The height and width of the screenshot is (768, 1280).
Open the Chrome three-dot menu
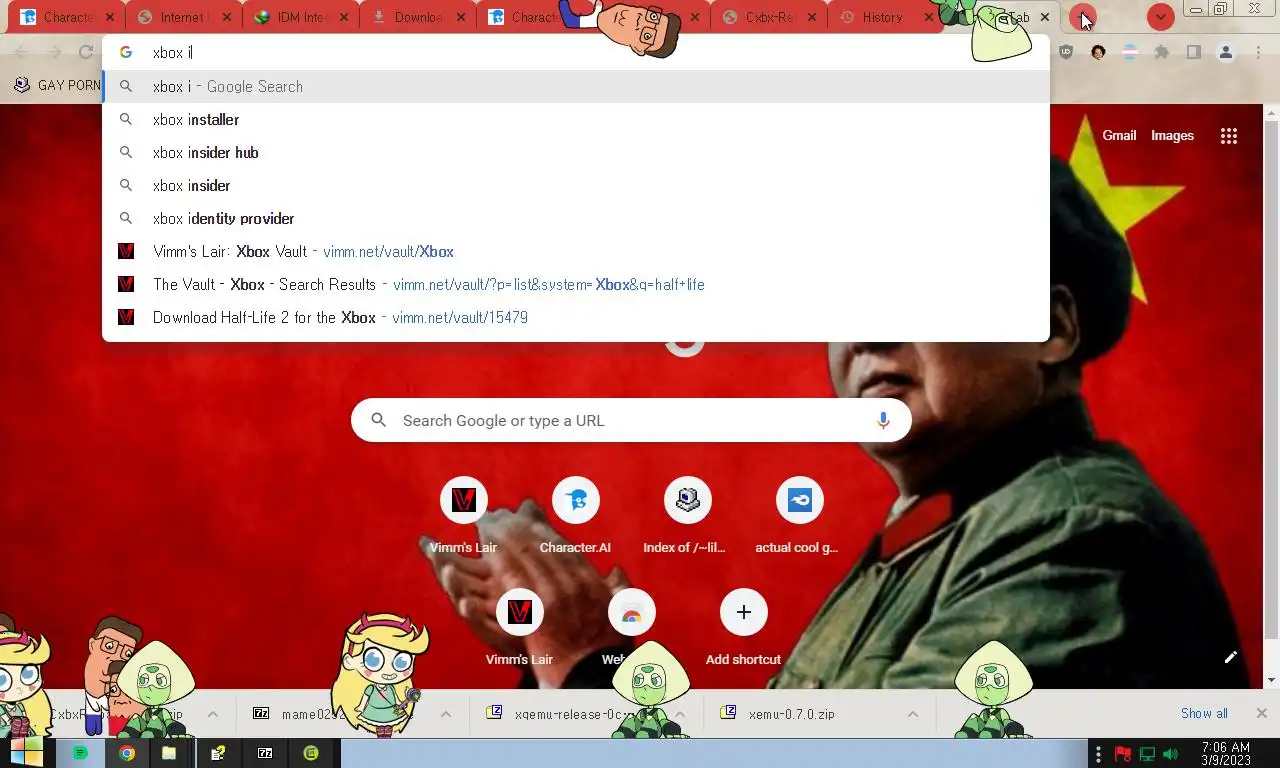pyautogui.click(x=1258, y=52)
